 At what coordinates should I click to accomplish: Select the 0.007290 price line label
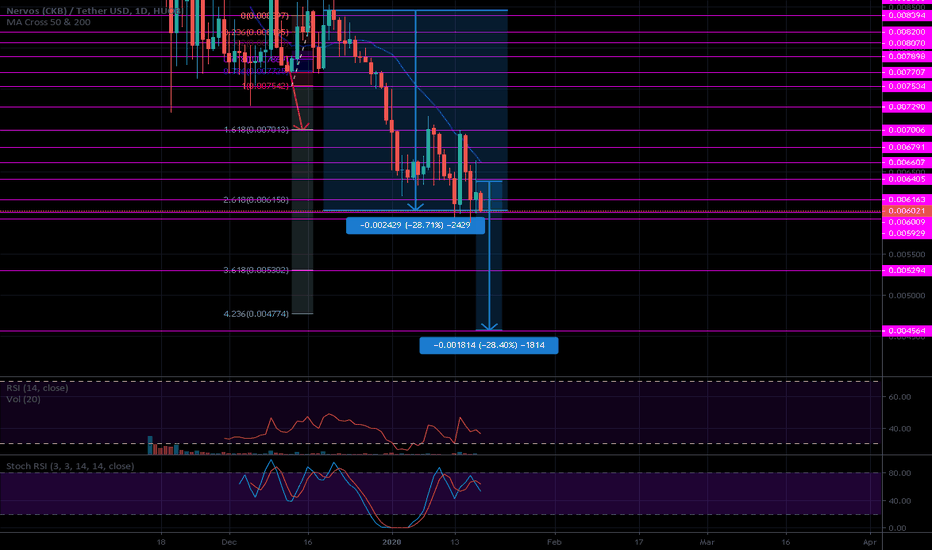(906, 107)
